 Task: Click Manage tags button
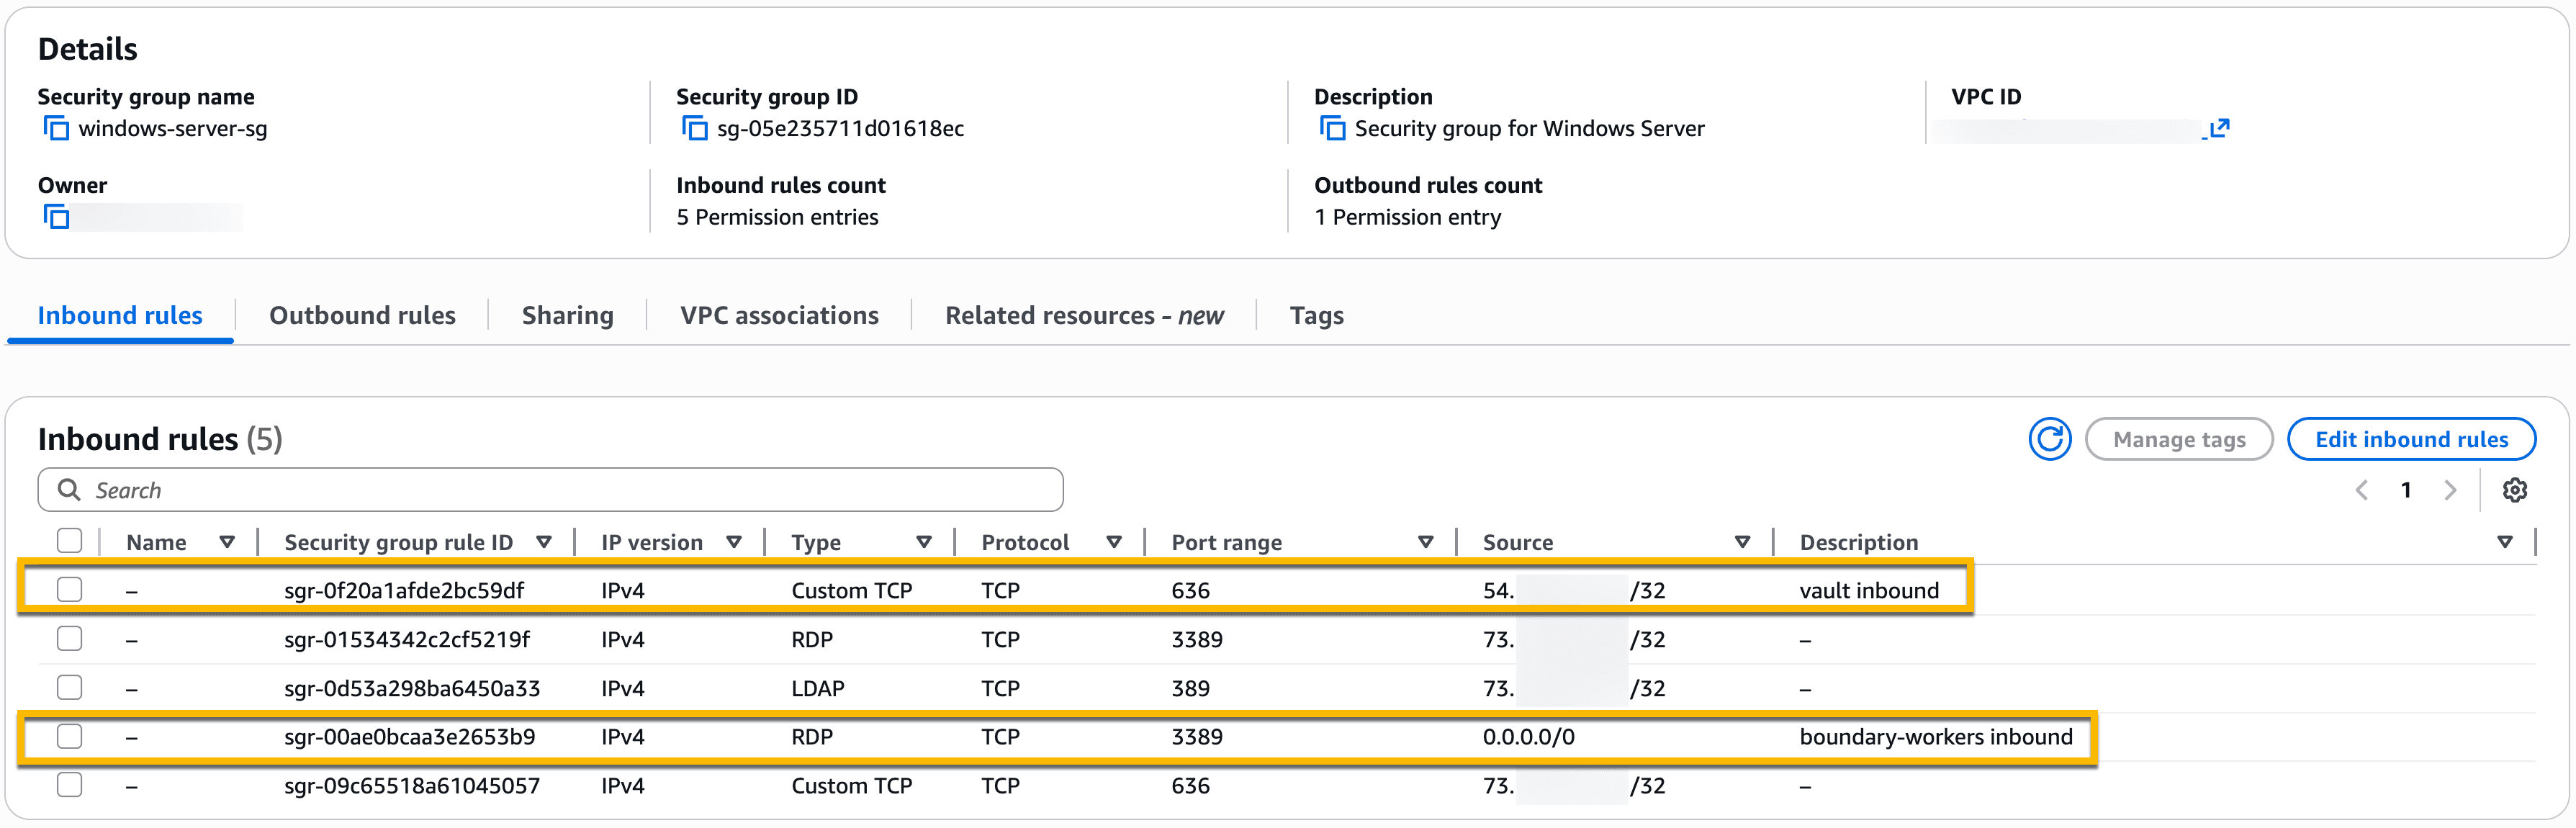coord(2179,439)
